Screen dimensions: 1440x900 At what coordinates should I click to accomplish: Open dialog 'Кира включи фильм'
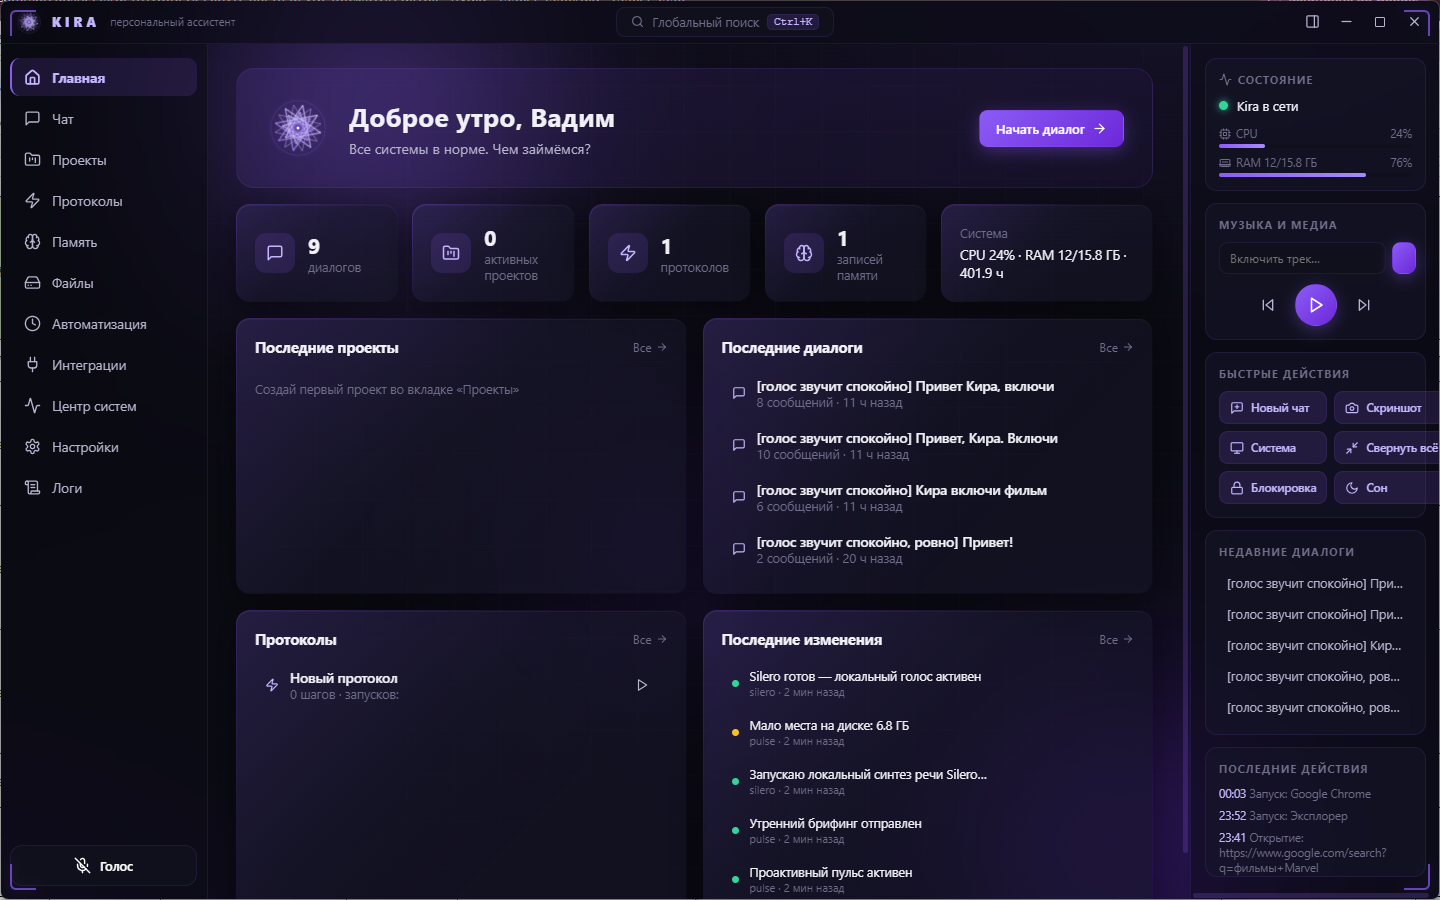coord(927,498)
